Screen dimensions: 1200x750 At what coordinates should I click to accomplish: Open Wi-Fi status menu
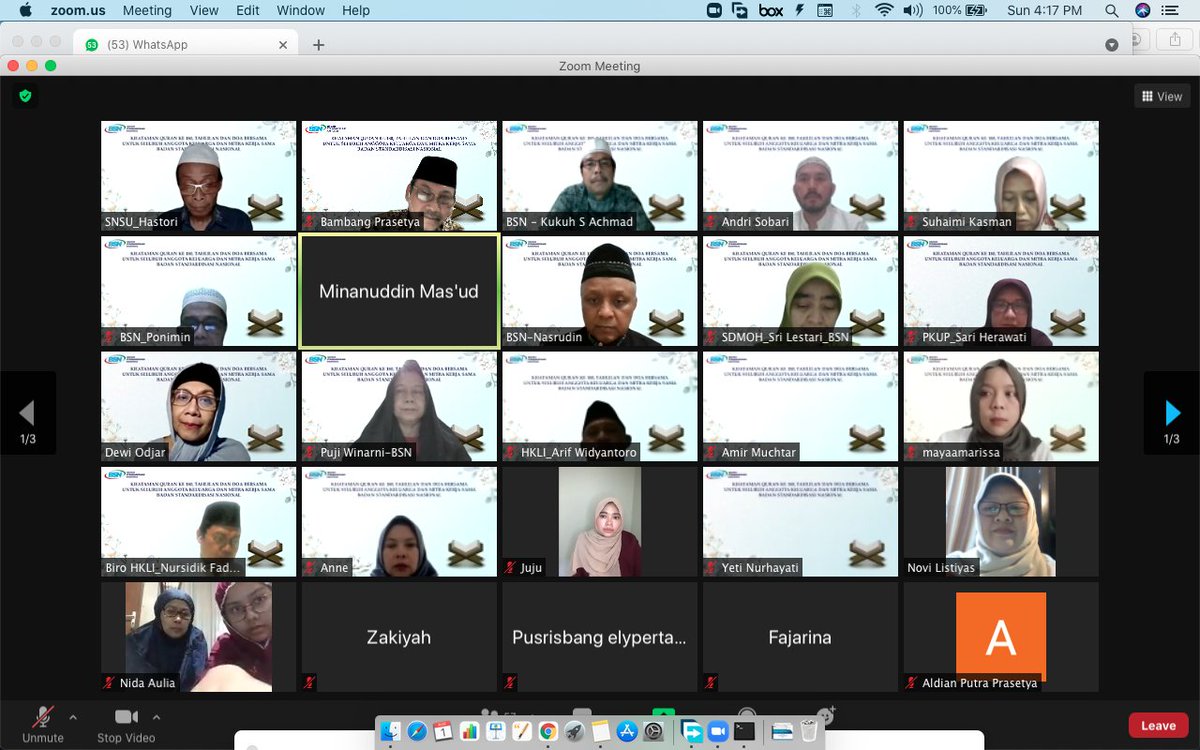click(884, 10)
